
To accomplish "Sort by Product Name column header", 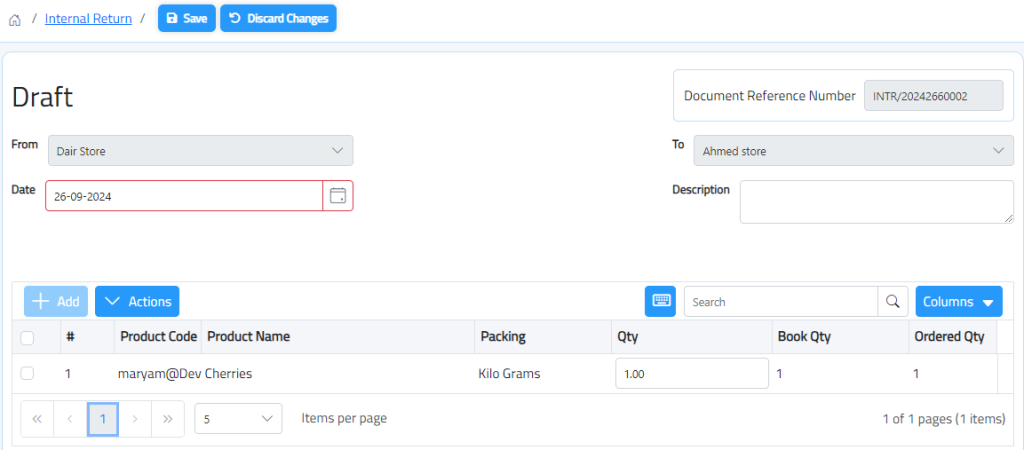I will coord(248,336).
